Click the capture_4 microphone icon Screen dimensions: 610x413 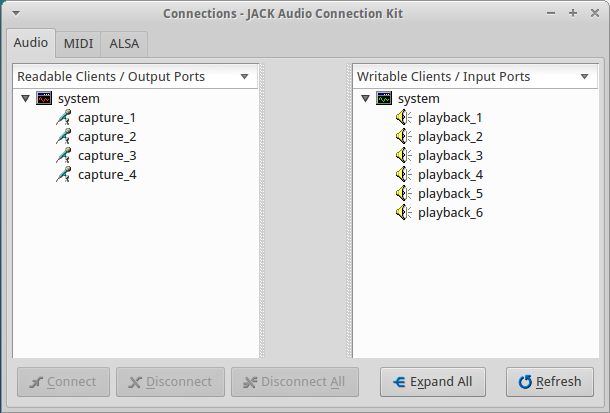click(64, 175)
